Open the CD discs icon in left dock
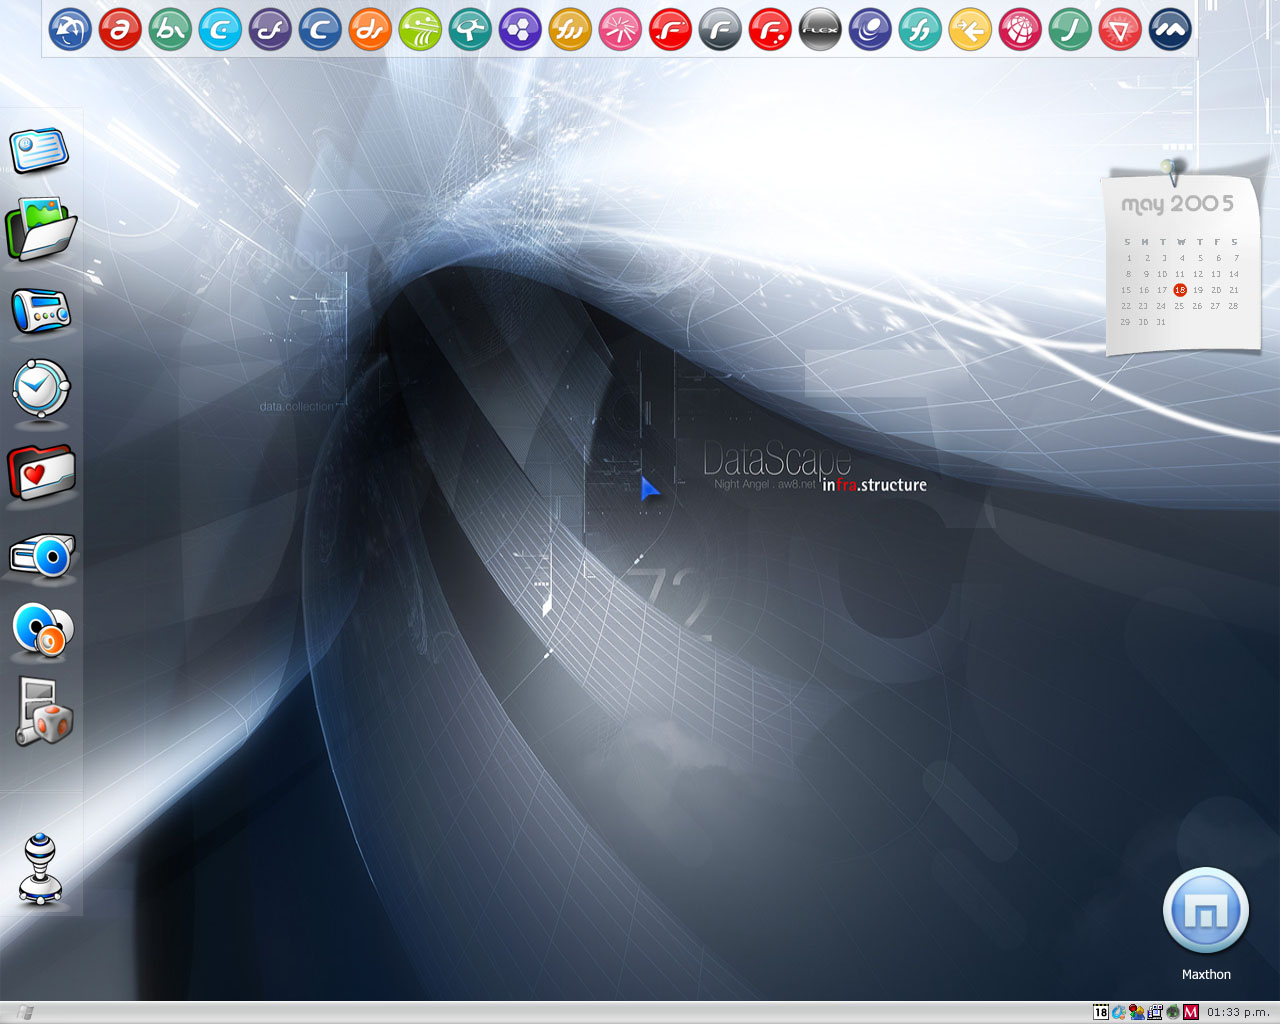 coord(42,630)
